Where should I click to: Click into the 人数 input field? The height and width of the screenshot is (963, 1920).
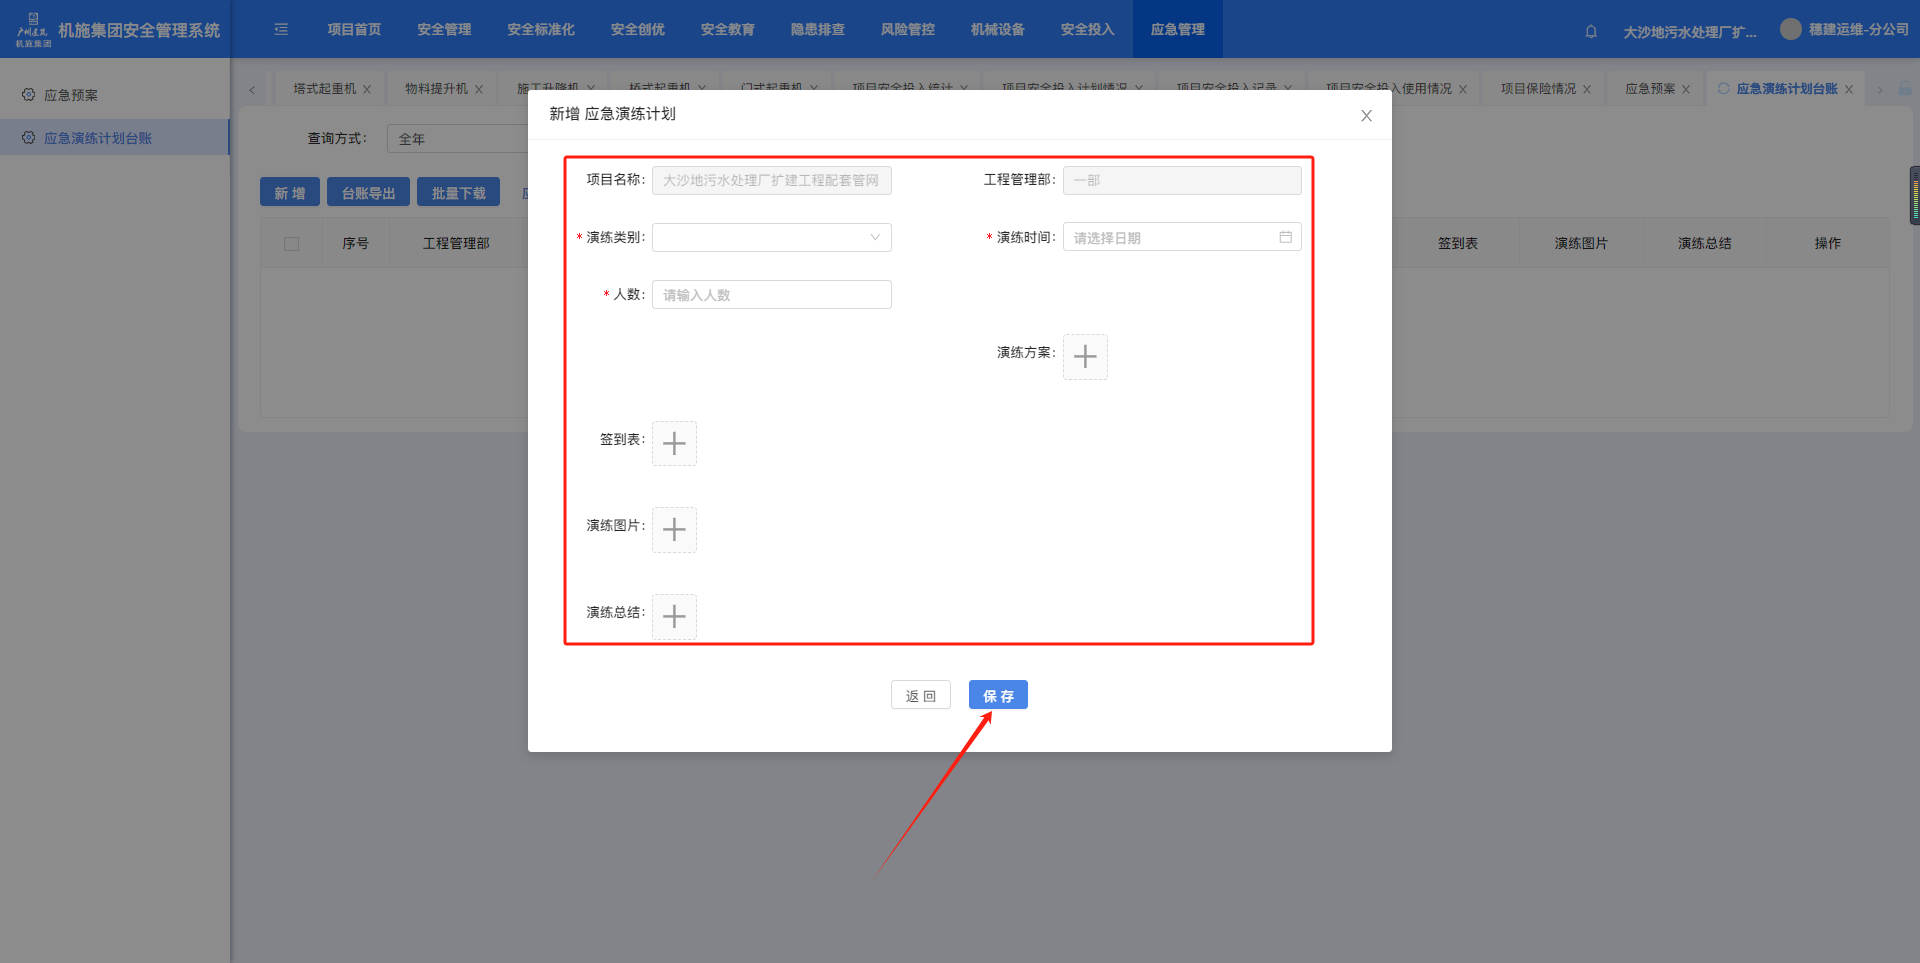pos(771,295)
